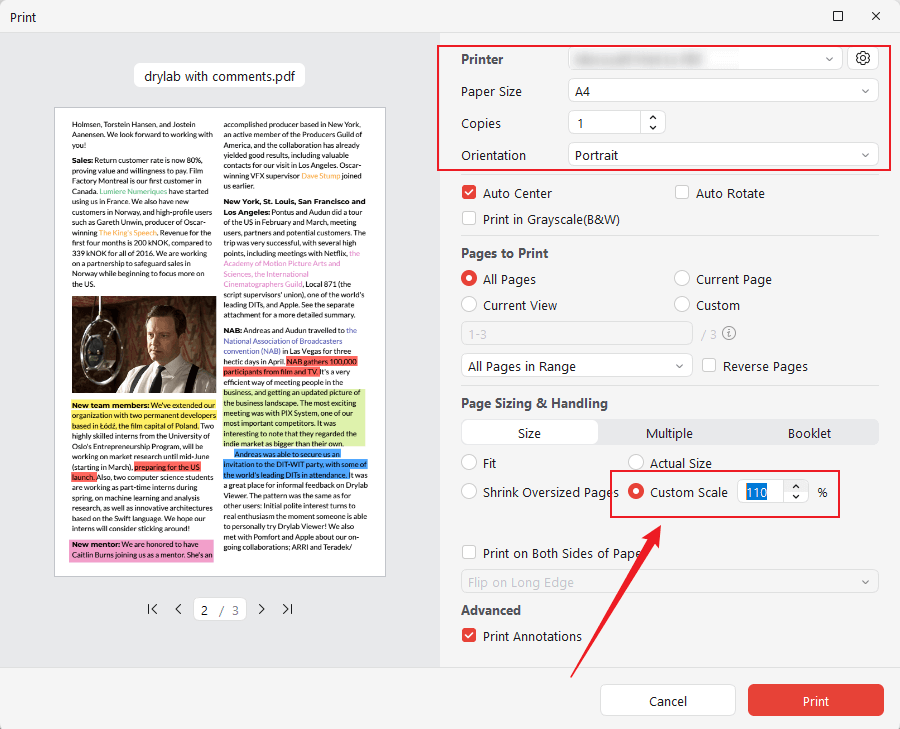Disable Print Annotations

click(468, 635)
